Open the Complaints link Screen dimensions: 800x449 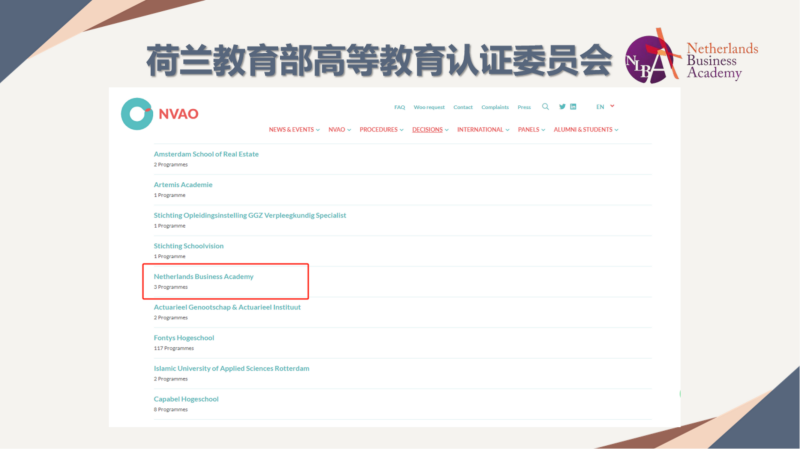[x=495, y=107]
